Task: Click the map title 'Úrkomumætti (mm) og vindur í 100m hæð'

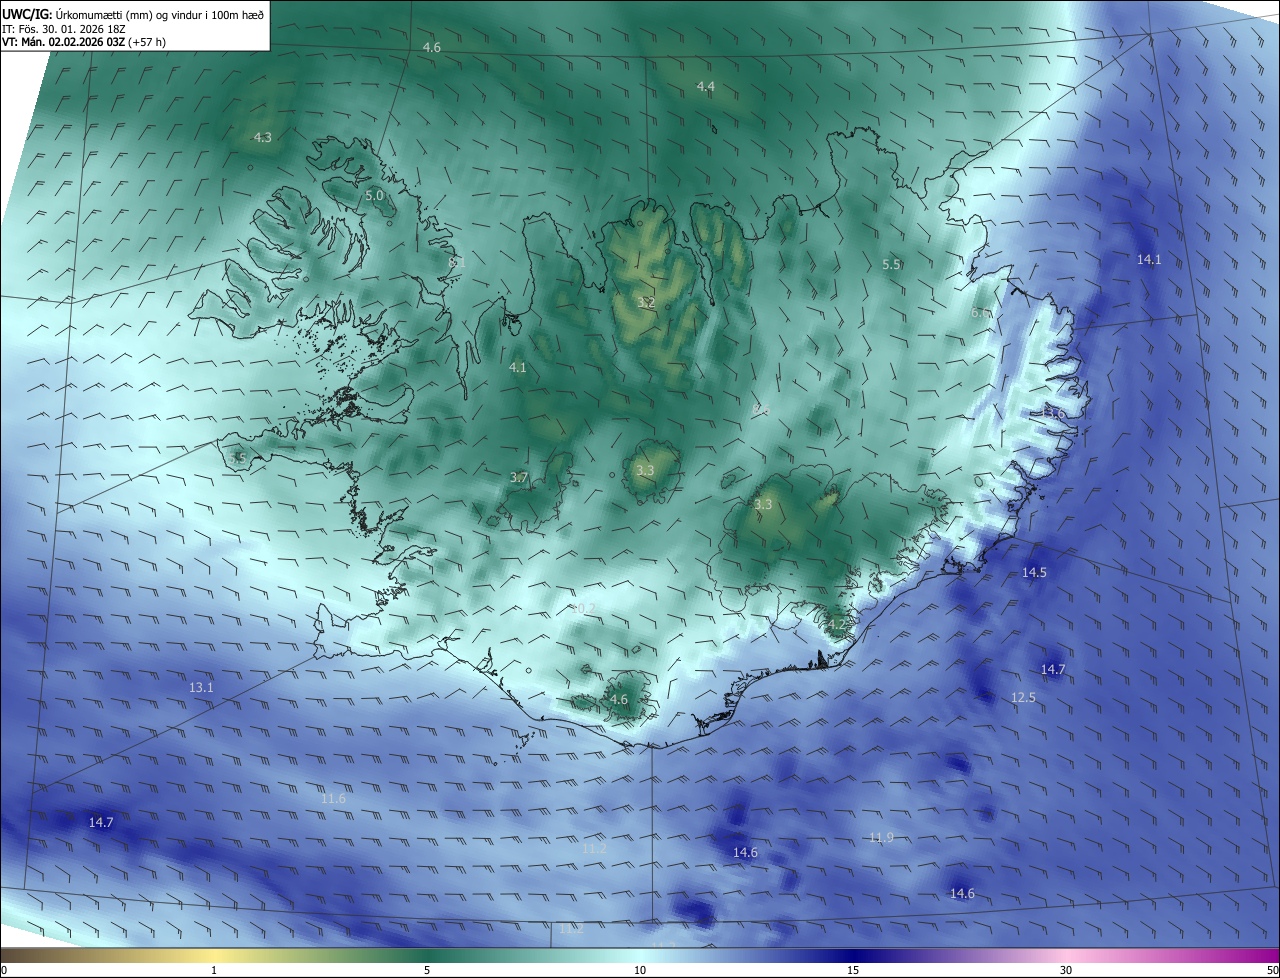Action: click(160, 15)
